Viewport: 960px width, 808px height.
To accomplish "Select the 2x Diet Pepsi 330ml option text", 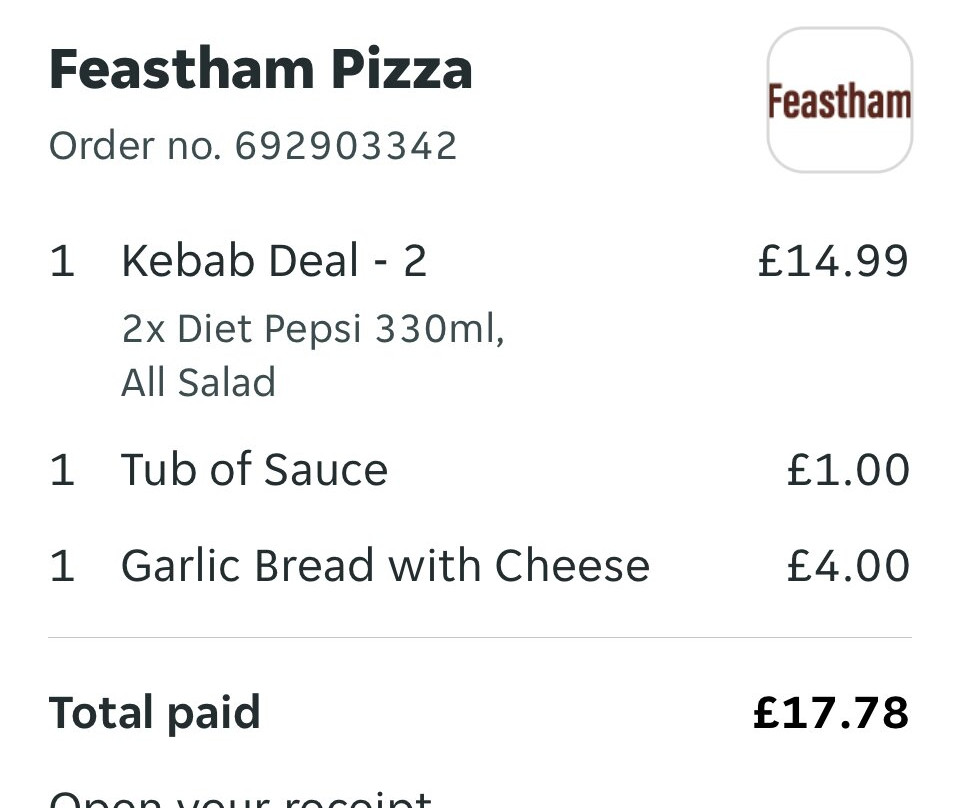I will pos(312,329).
